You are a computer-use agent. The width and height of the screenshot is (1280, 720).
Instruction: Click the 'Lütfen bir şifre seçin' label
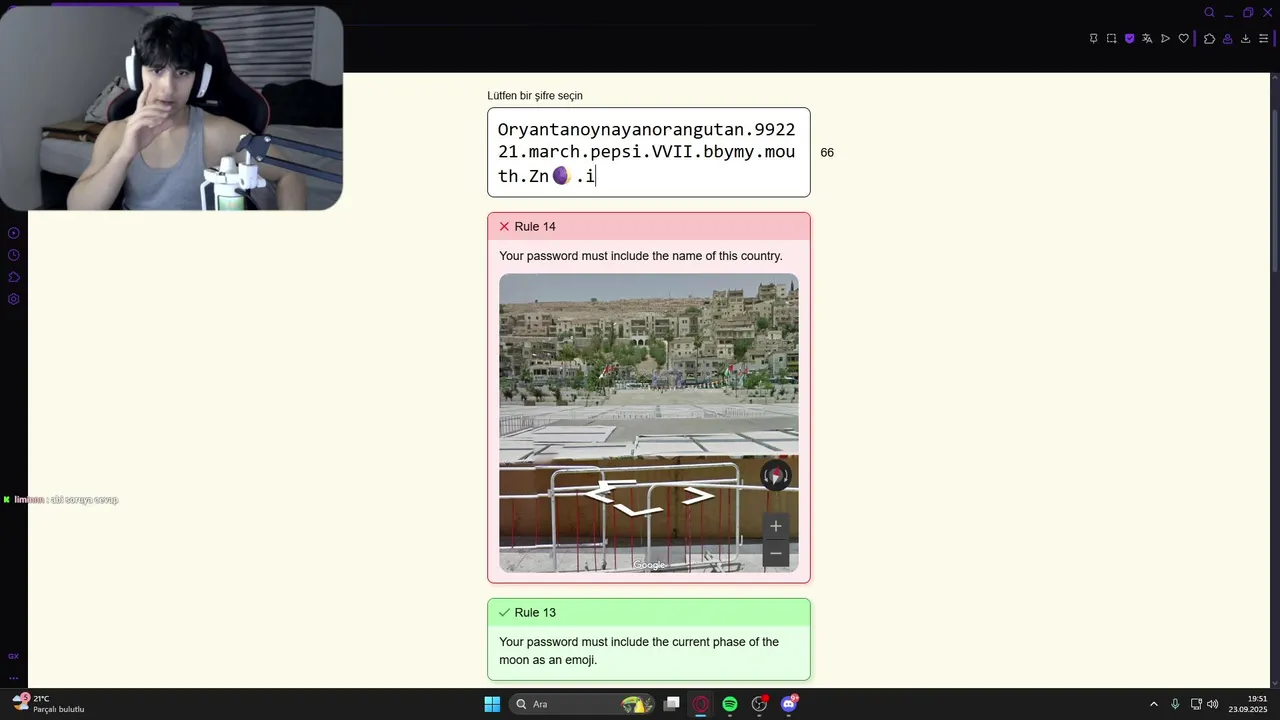click(x=535, y=96)
